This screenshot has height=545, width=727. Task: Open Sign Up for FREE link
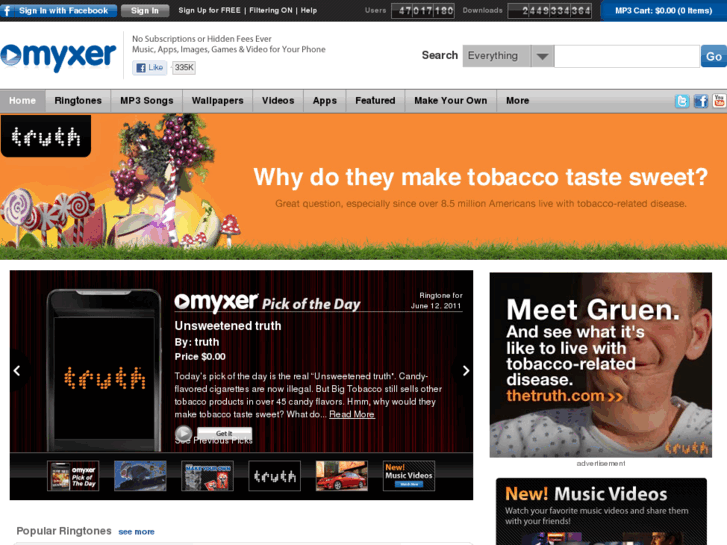(x=209, y=10)
